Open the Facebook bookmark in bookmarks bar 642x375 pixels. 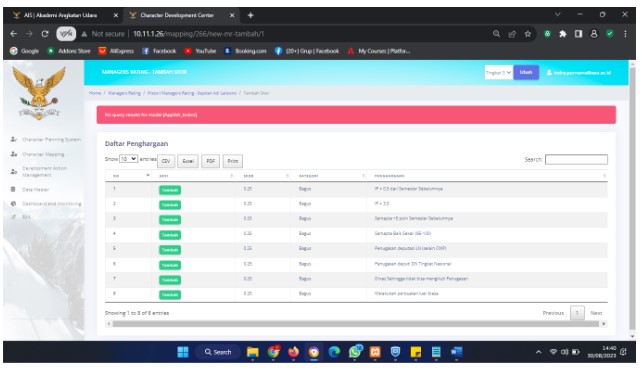click(159, 51)
